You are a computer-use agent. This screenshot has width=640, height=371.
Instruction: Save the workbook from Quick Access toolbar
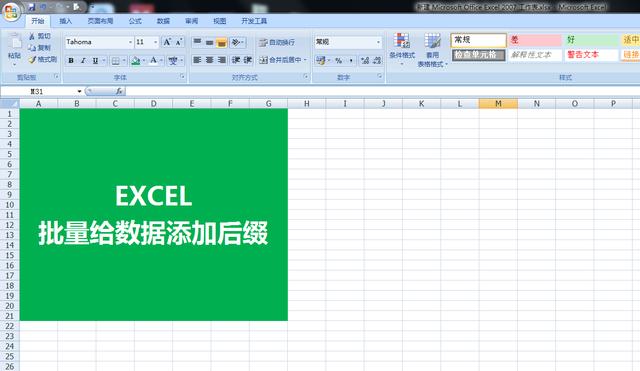point(31,7)
